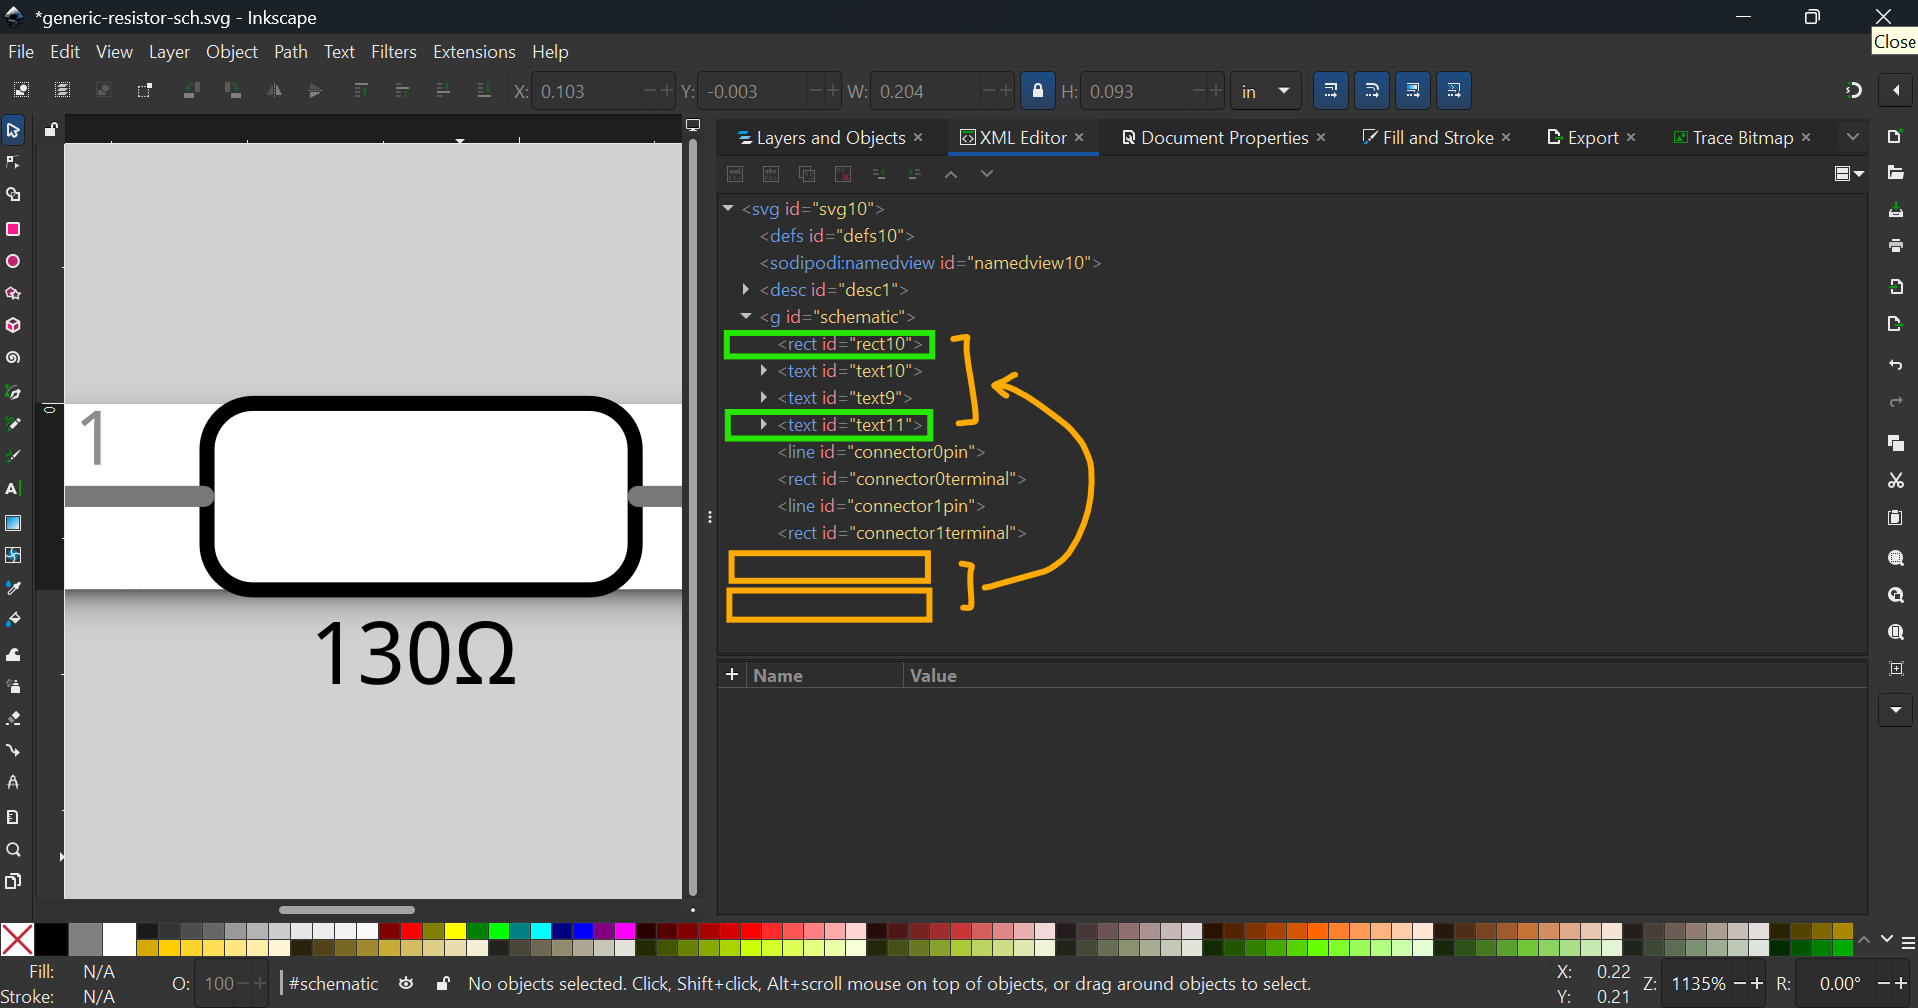Open the Extensions menu
Screen dimensions: 1918x1008
pyautogui.click(x=473, y=52)
